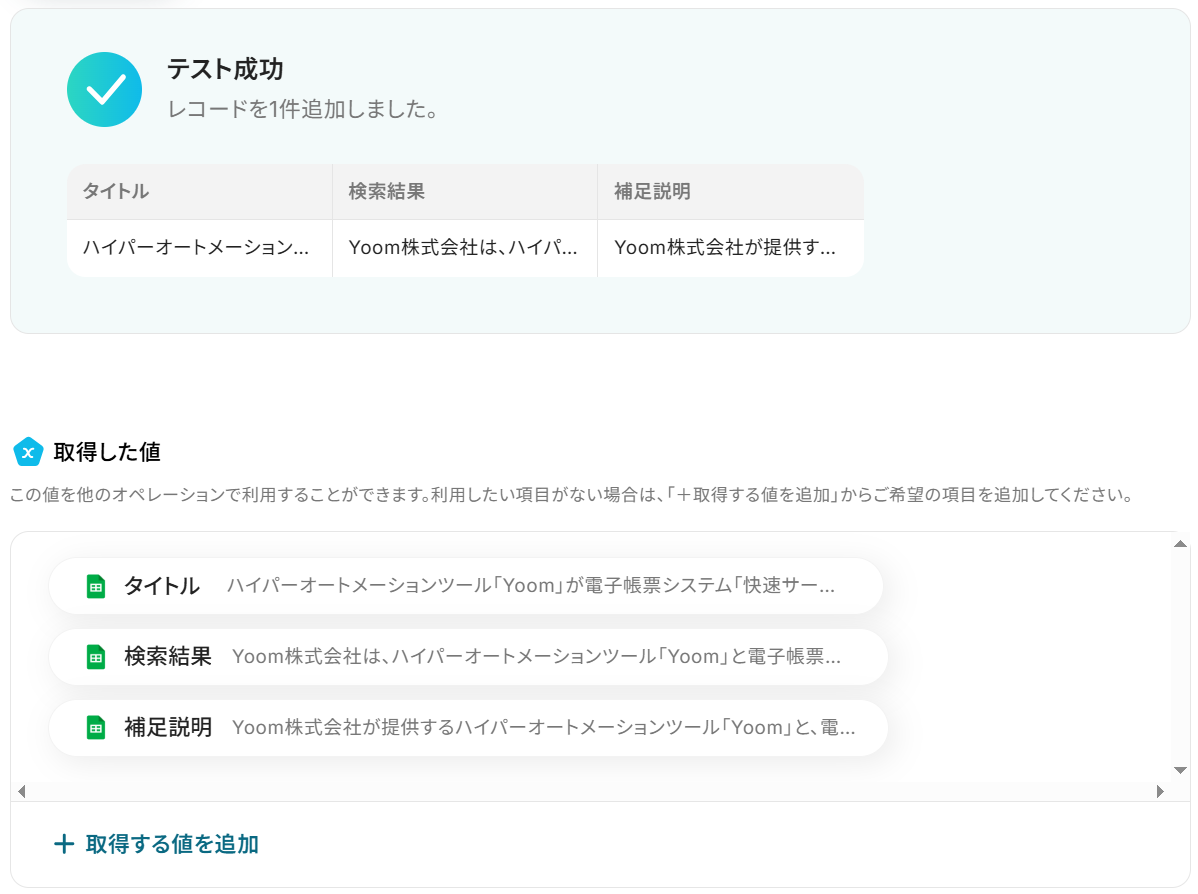Click the Google Sheets icon in the タイトル row
This screenshot has width=1198, height=894.
(96, 586)
